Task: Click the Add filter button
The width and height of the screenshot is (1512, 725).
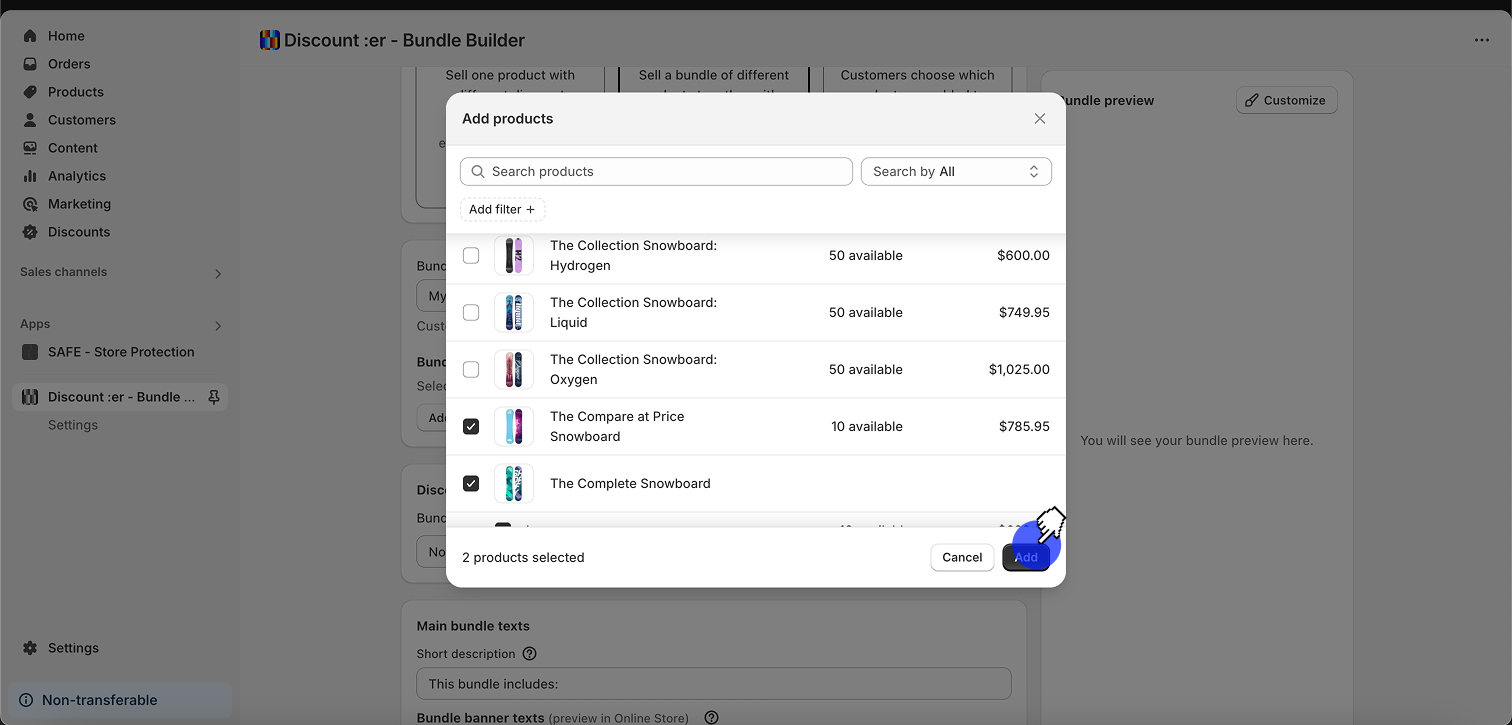Action: coord(502,210)
